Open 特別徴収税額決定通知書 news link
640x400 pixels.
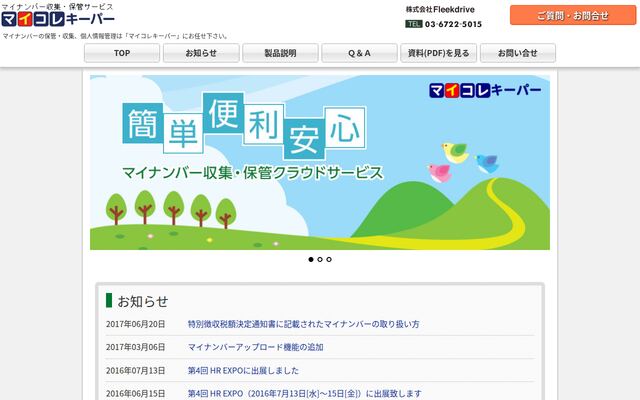303,324
